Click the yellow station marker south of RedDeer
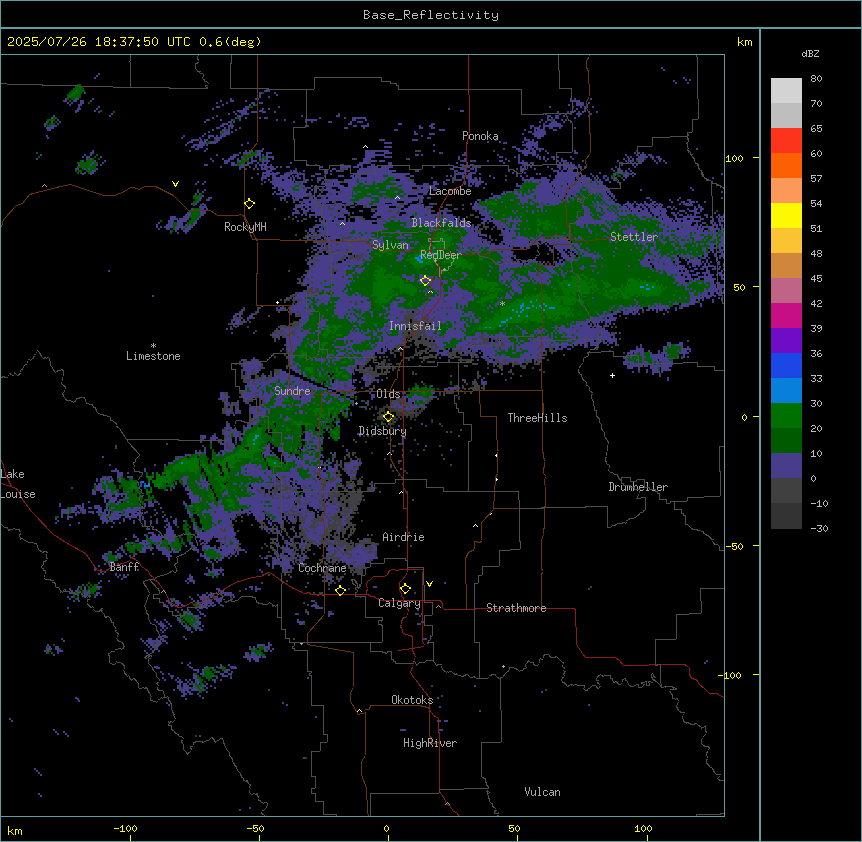Screen dimensions: 862x842 (x=425, y=281)
